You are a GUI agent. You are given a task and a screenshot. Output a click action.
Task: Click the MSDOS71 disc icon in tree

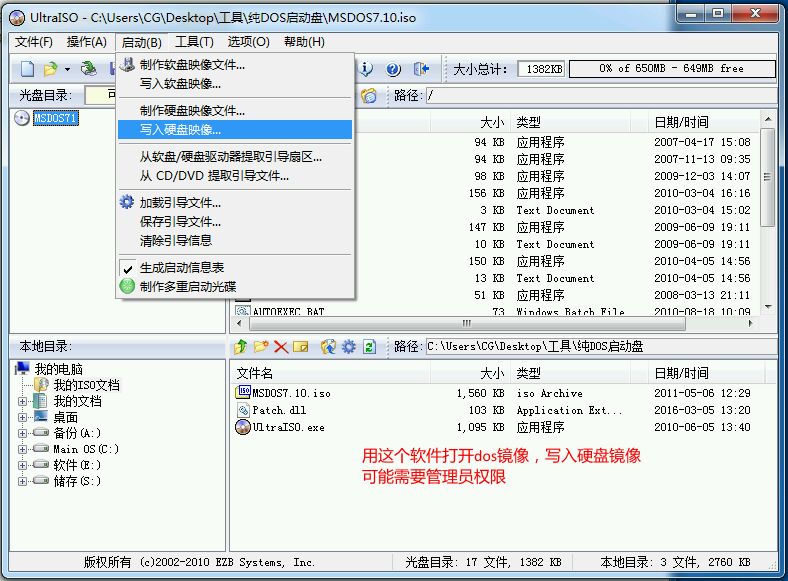[x=22, y=118]
